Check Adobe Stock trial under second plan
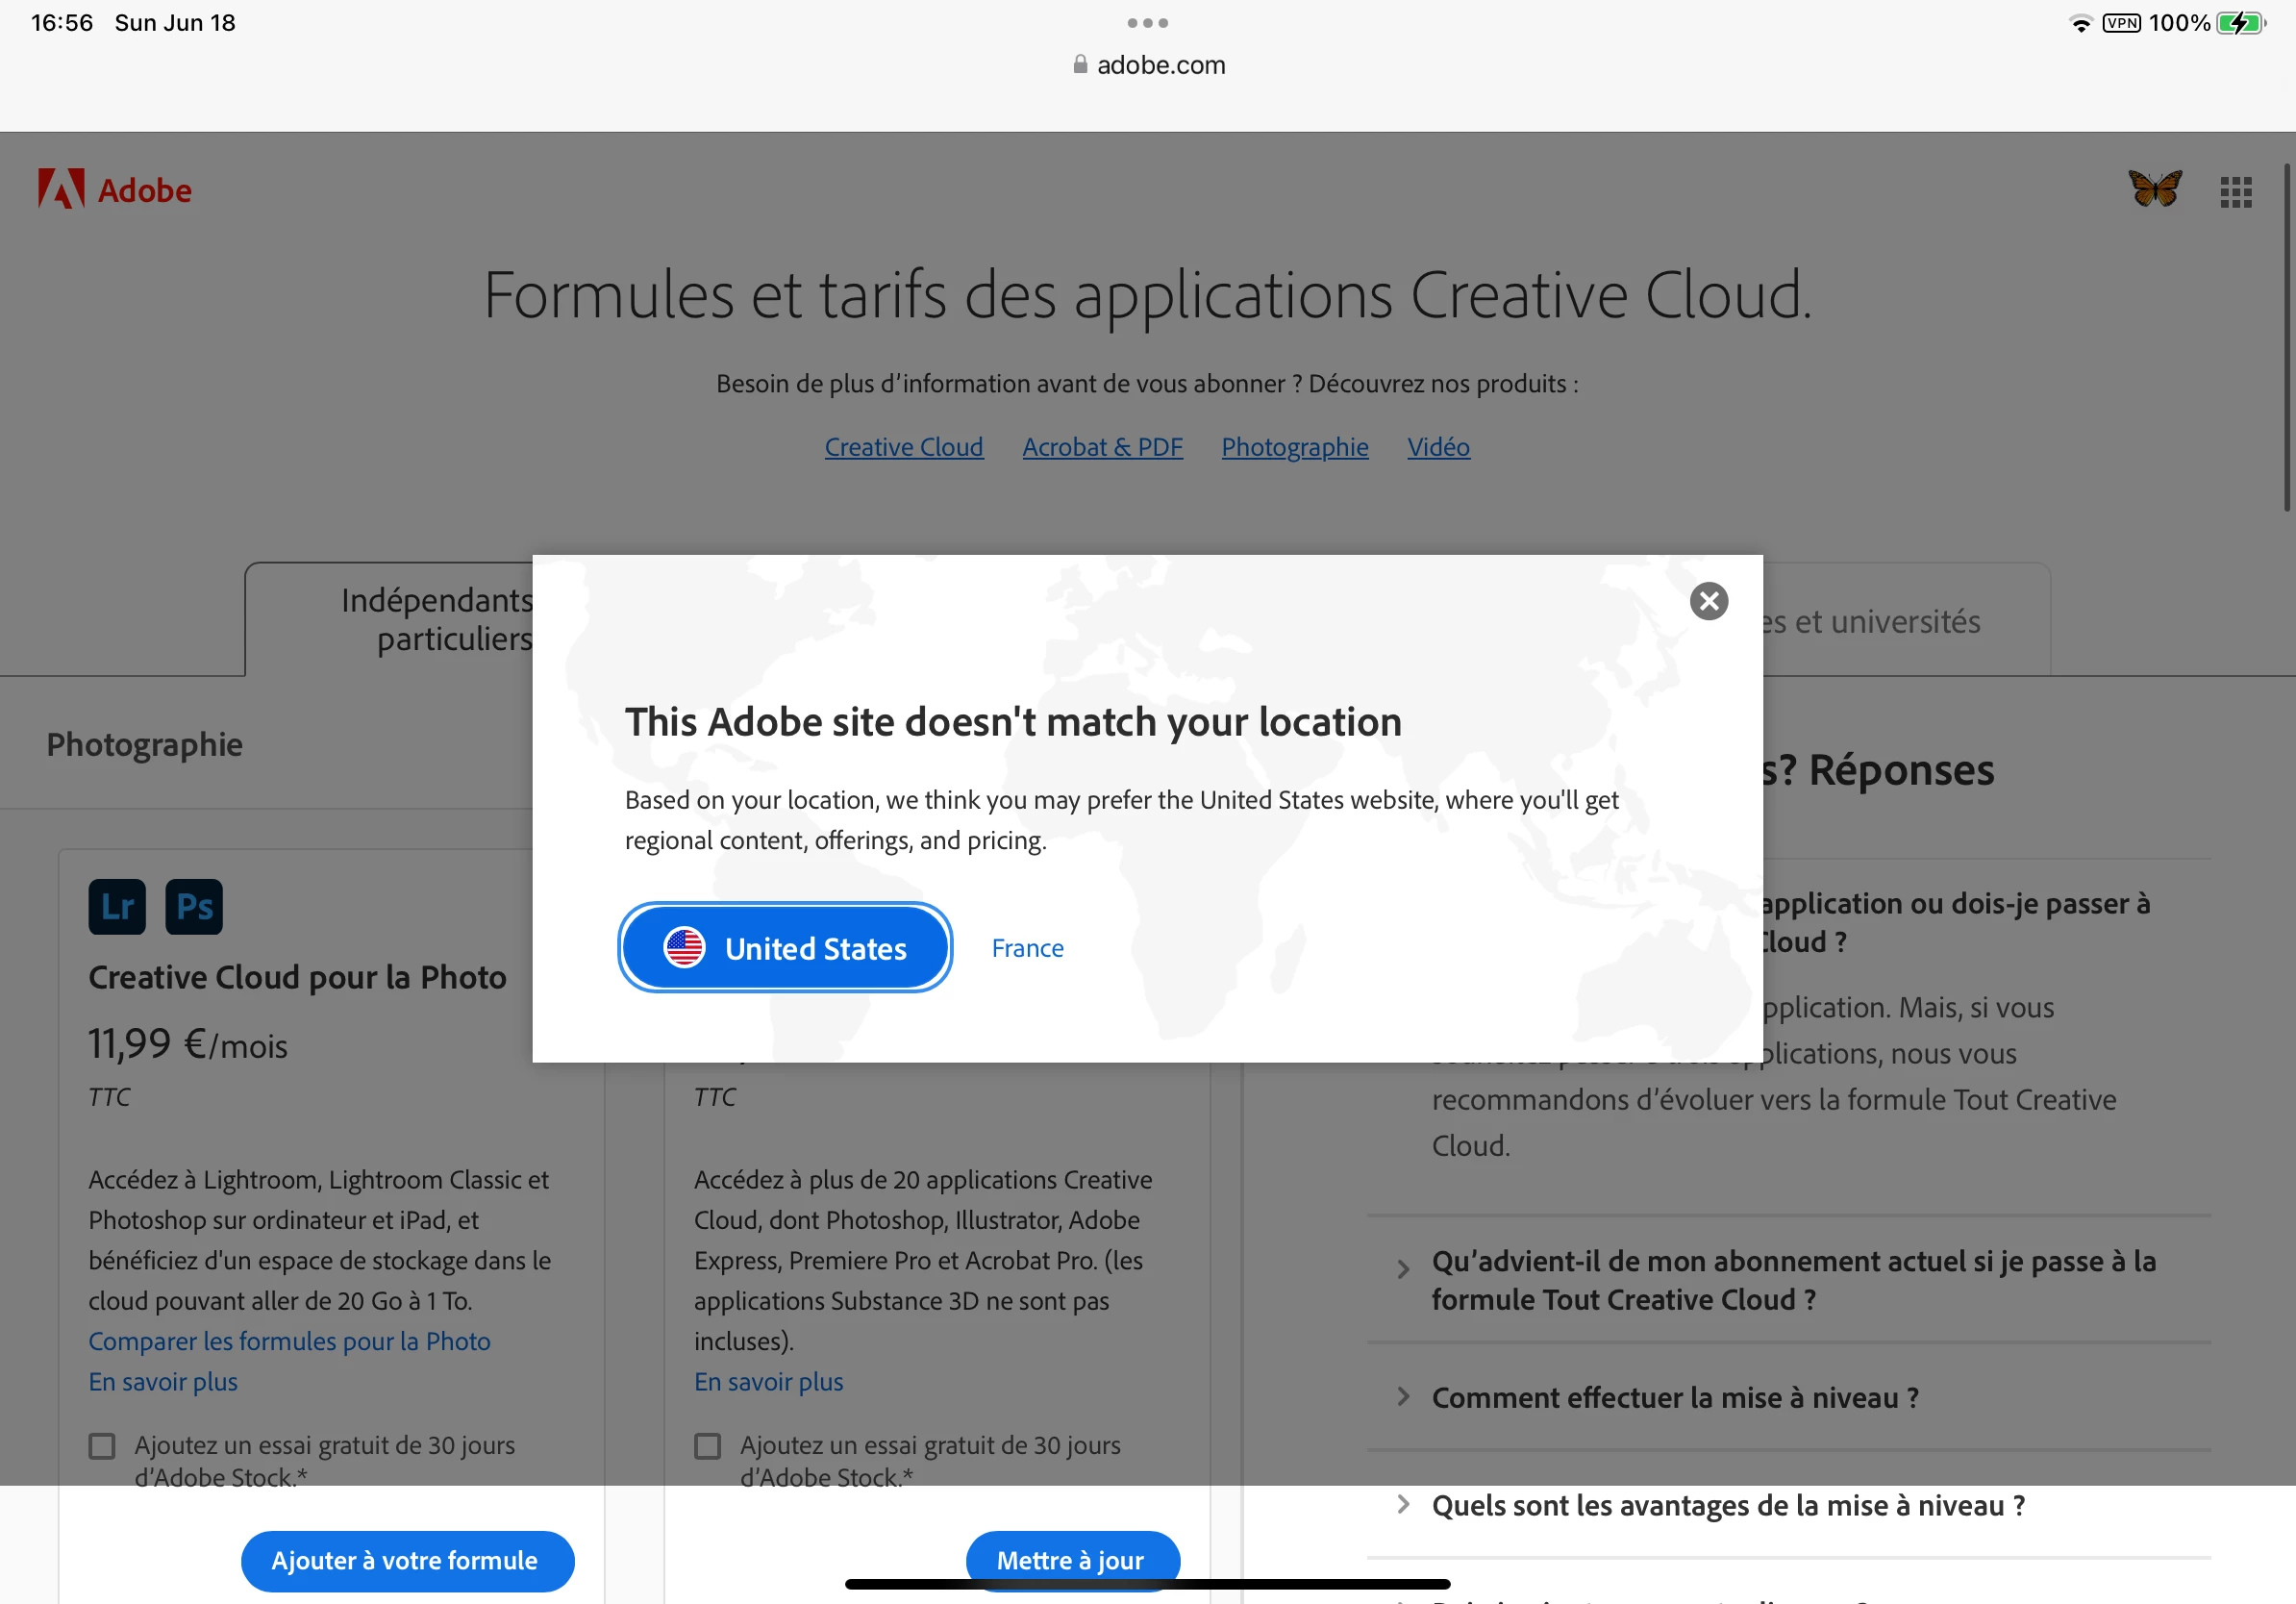 708,1446
